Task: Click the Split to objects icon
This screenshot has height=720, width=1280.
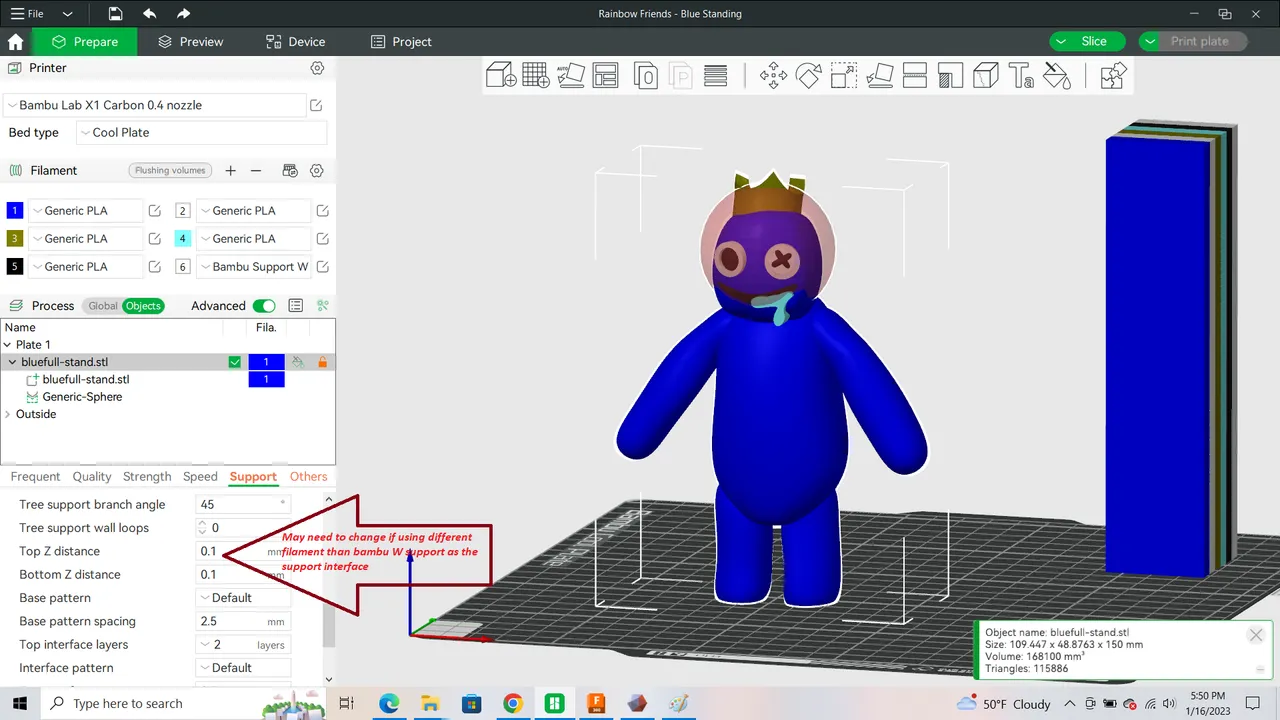Action: pos(646,75)
